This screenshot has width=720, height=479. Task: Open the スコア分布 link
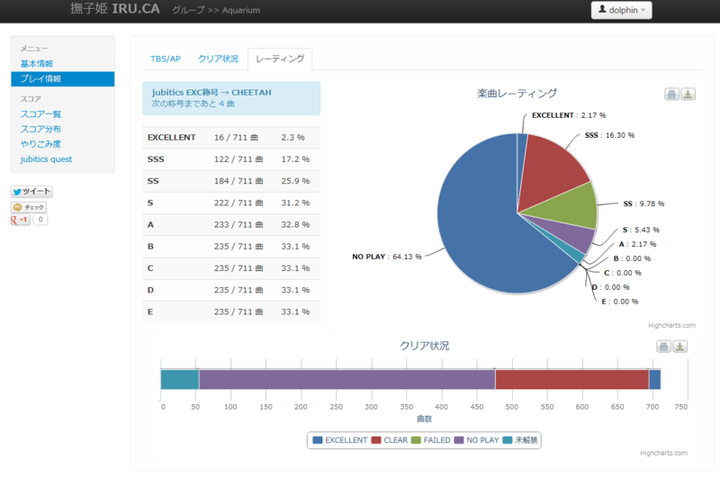[x=40, y=129]
